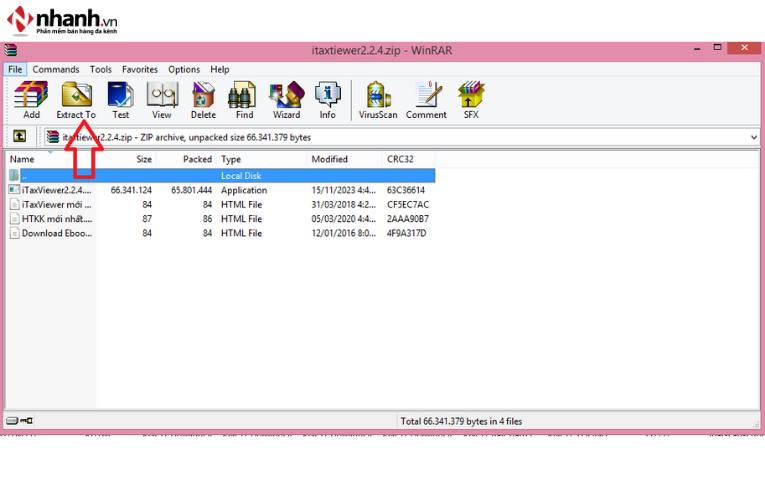
Task: Click the status text Total 66.341.379 bytes
Action: point(461,421)
